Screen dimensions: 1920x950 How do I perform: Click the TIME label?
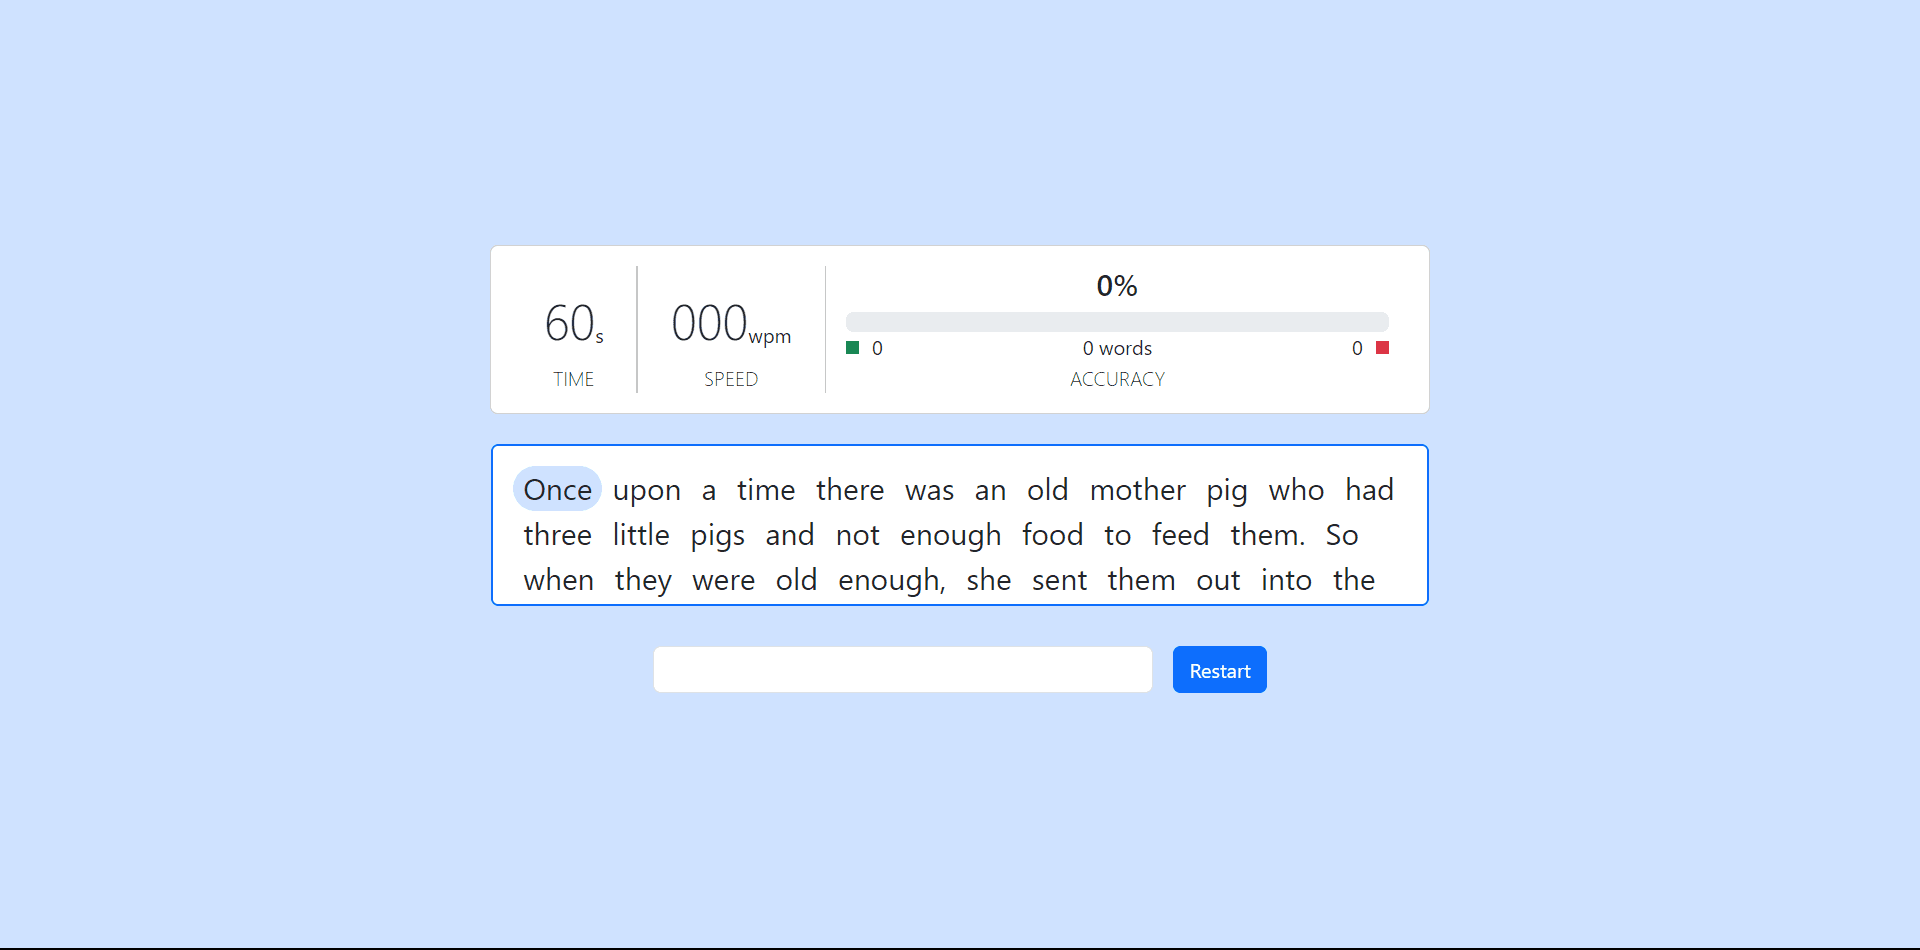(573, 379)
